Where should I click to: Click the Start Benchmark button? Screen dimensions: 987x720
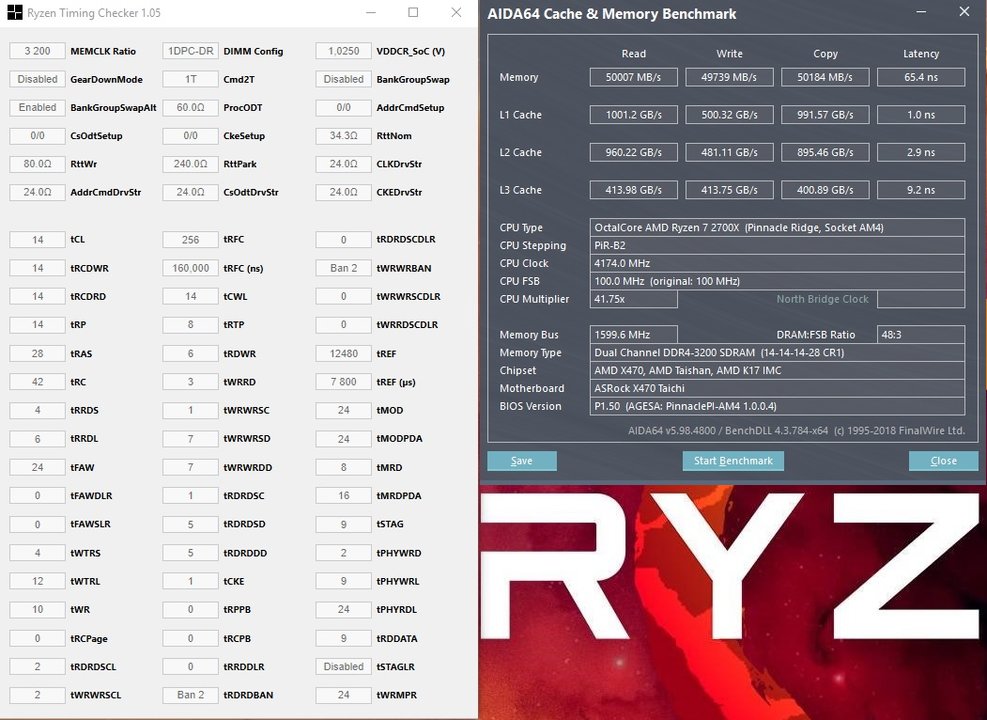[733, 461]
